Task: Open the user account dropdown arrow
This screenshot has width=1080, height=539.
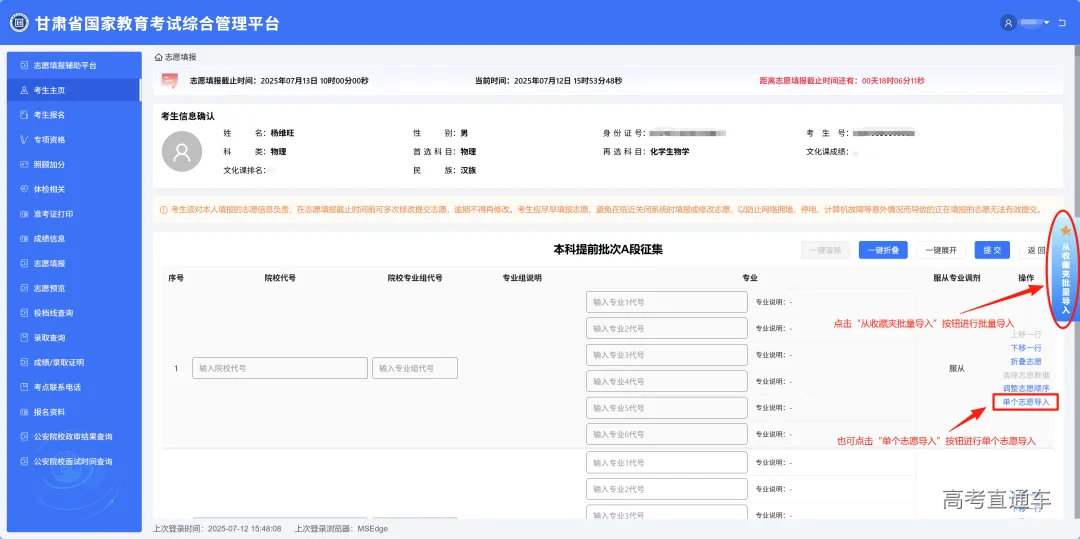Action: [1046, 23]
